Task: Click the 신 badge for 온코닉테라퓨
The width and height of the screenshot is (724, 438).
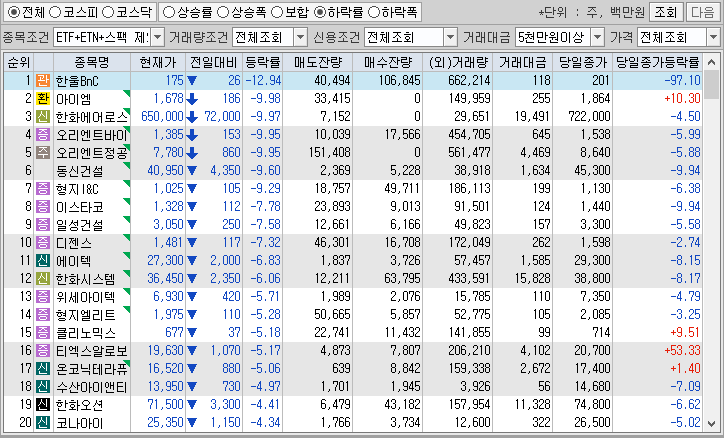Action: [x=43, y=369]
